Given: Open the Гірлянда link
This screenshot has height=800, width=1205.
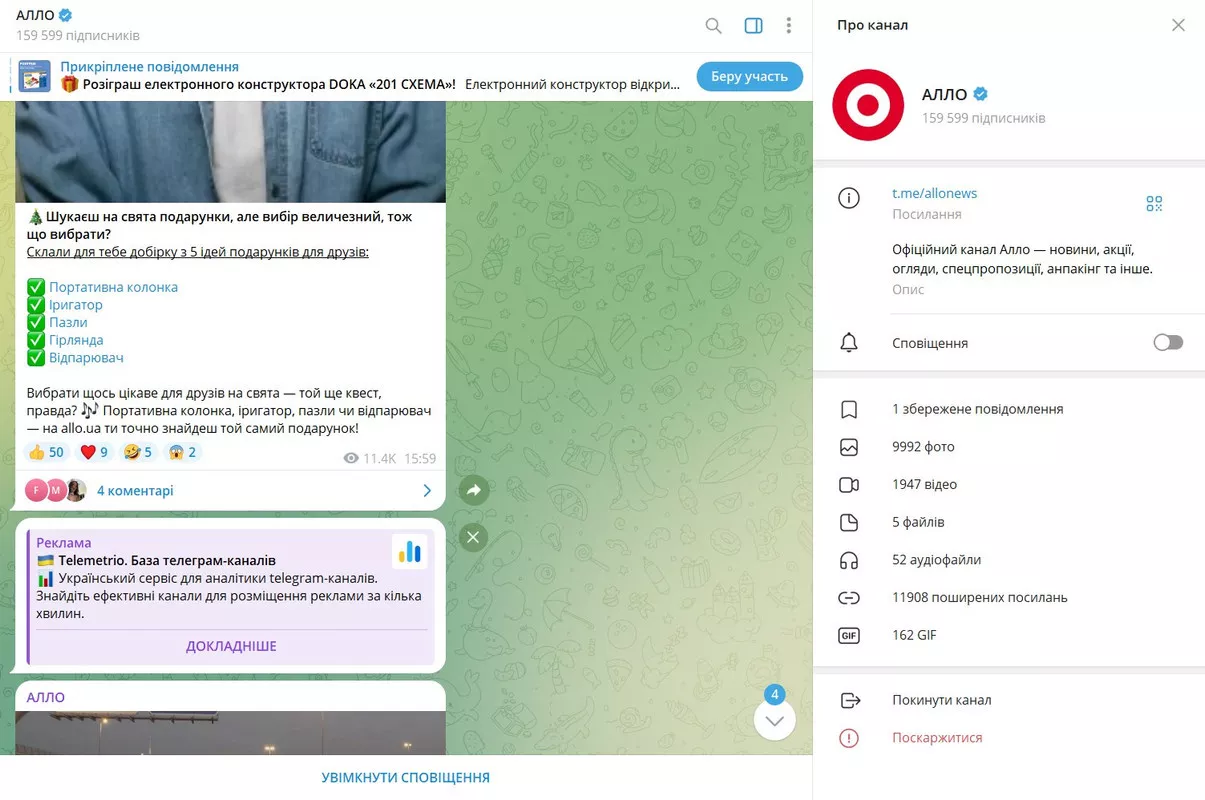Looking at the screenshot, I should pos(76,340).
